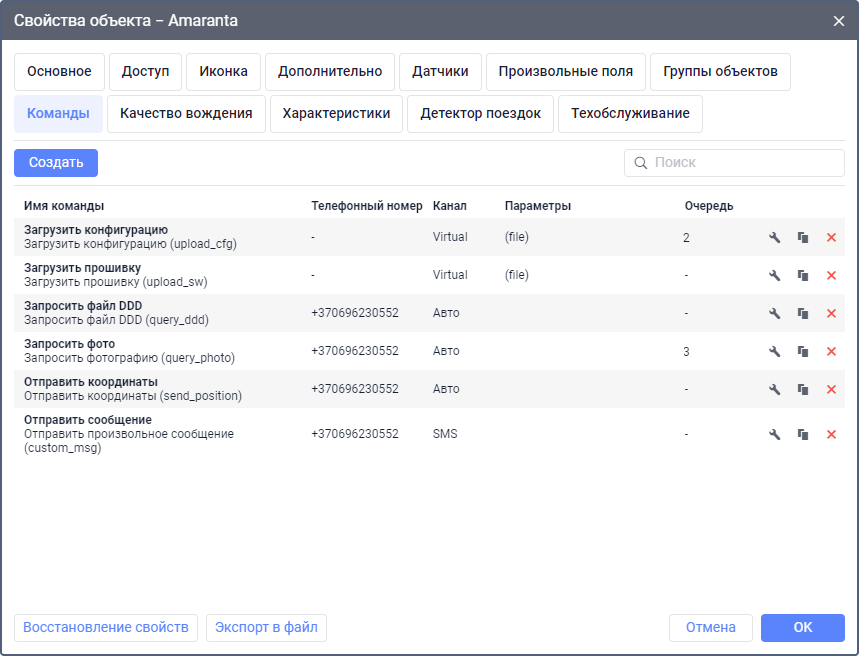Image resolution: width=859 pixels, height=656 pixels.
Task: Delete the Отправить сообщение command
Action: (831, 434)
